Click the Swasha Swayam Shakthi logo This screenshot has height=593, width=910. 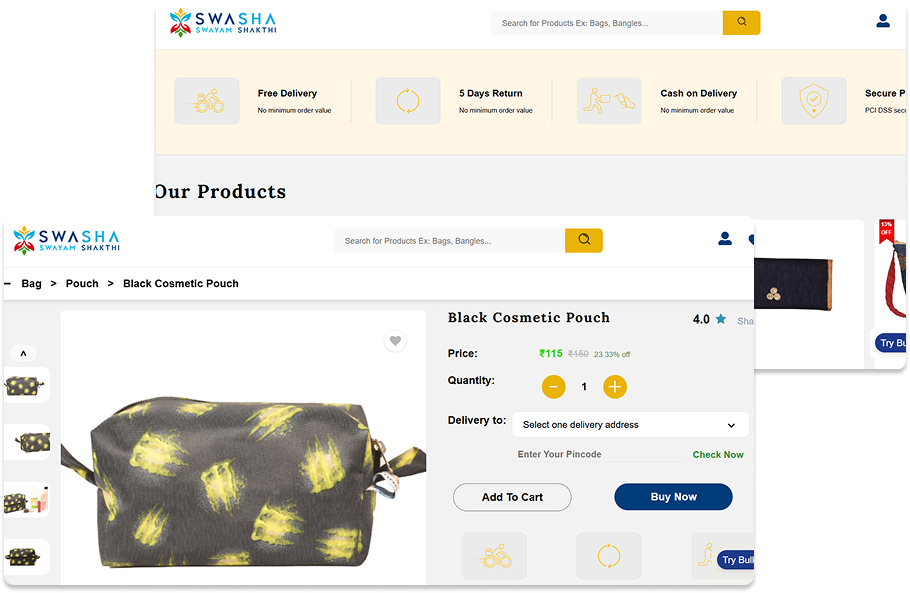tap(64, 240)
